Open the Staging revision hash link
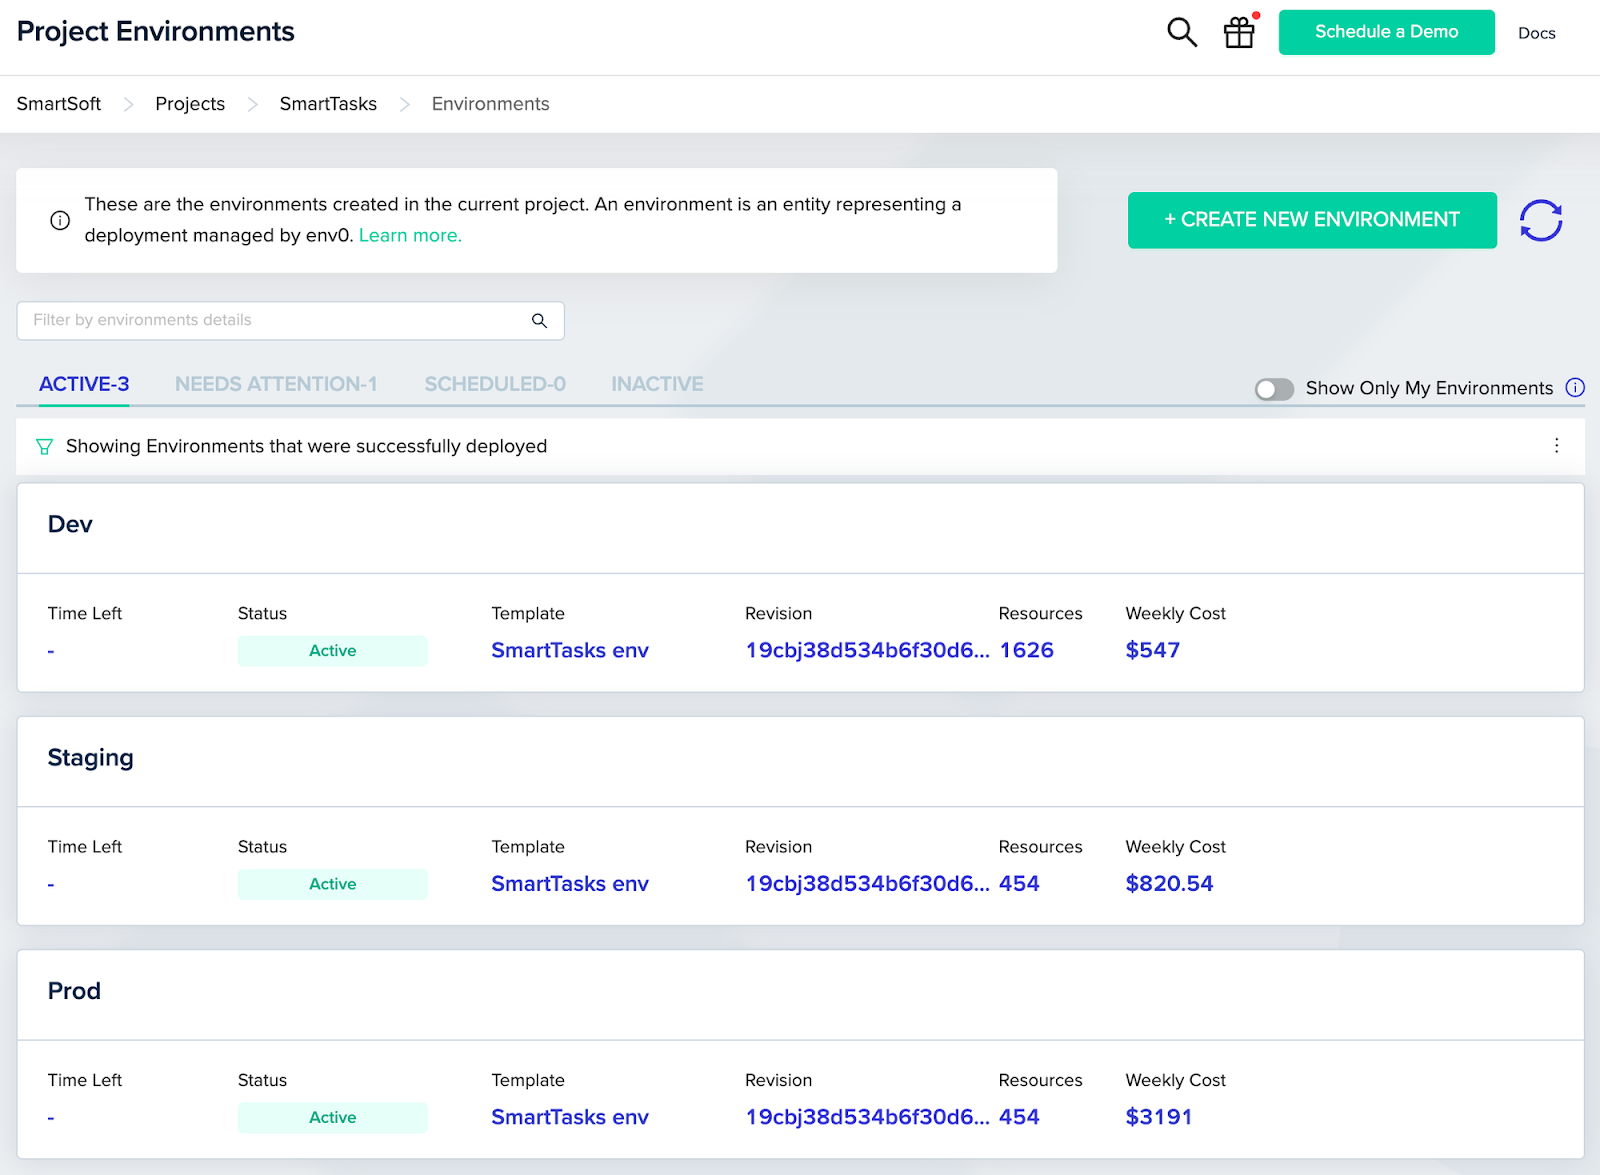The image size is (1600, 1175). click(x=867, y=884)
